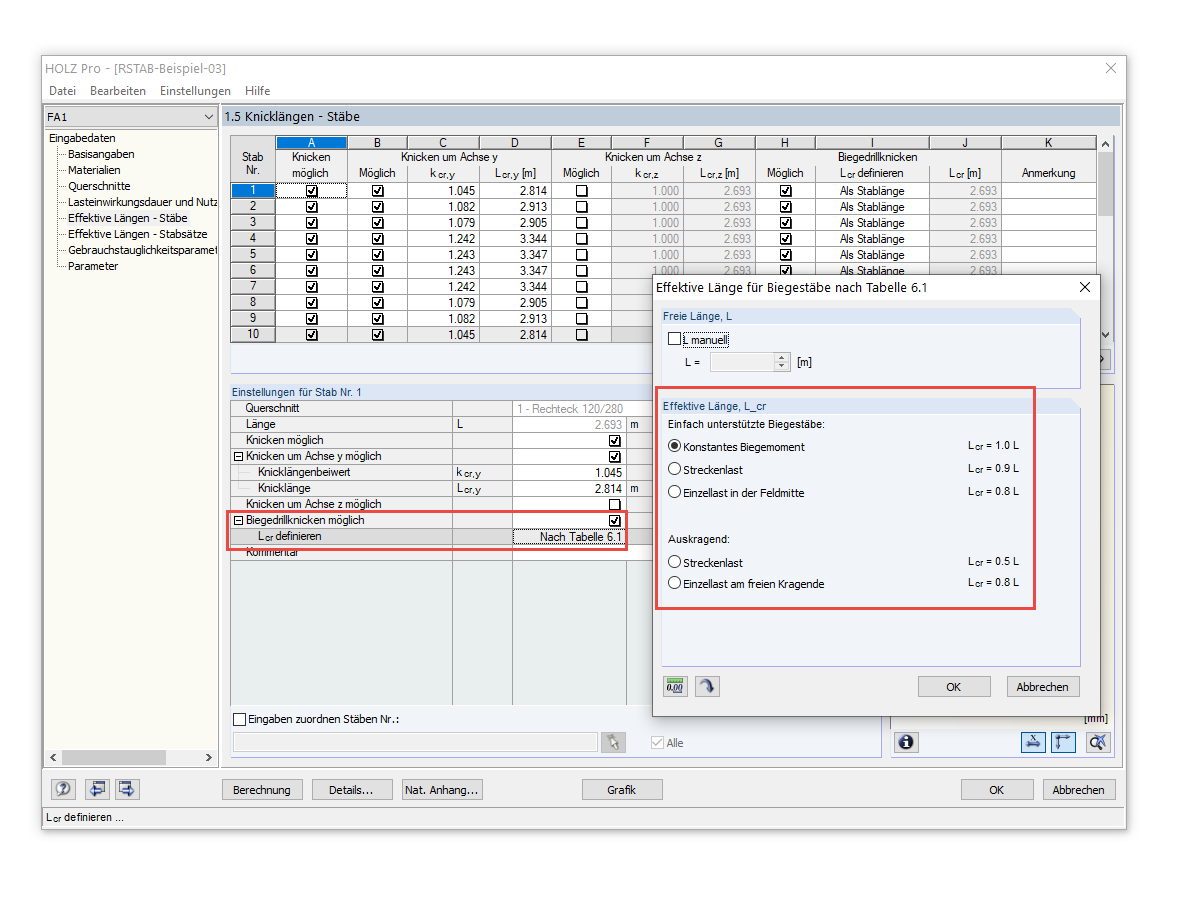Image resolution: width=1200 pixels, height=900 pixels.
Task: Select Querschnitte in the tree
Action: [99, 186]
